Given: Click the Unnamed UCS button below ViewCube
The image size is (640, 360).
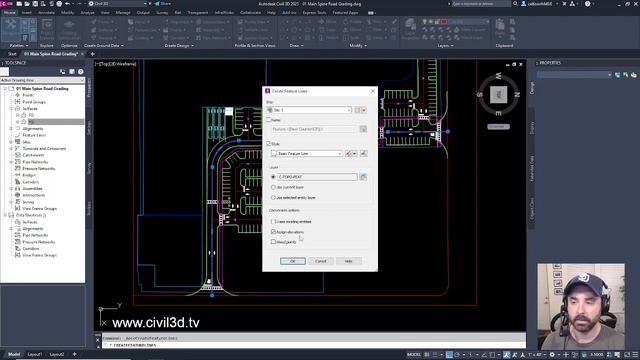Looking at the screenshot, I should tap(498, 127).
